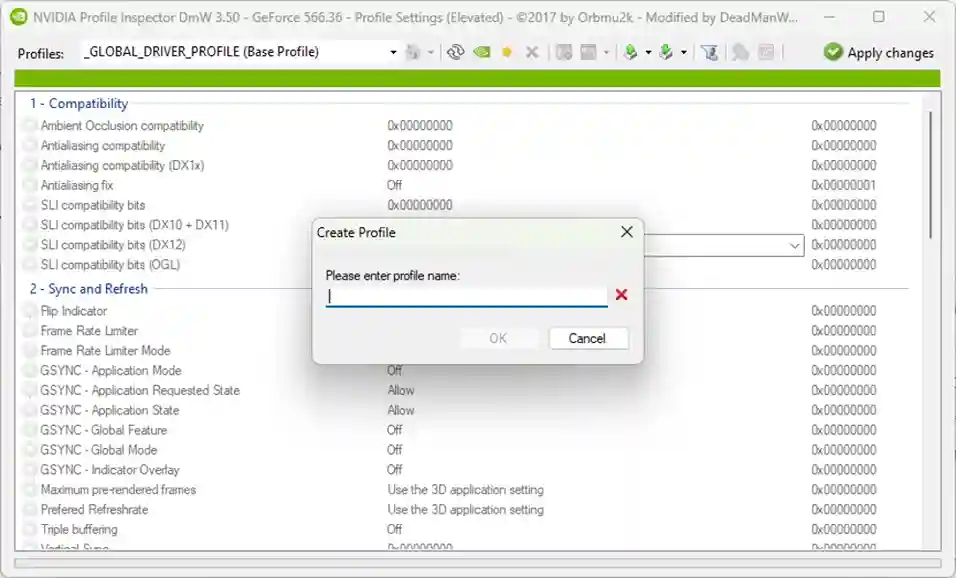Collapse the 2 - Sync and Refresh section header
The height and width of the screenshot is (578, 956).
[x=89, y=289]
